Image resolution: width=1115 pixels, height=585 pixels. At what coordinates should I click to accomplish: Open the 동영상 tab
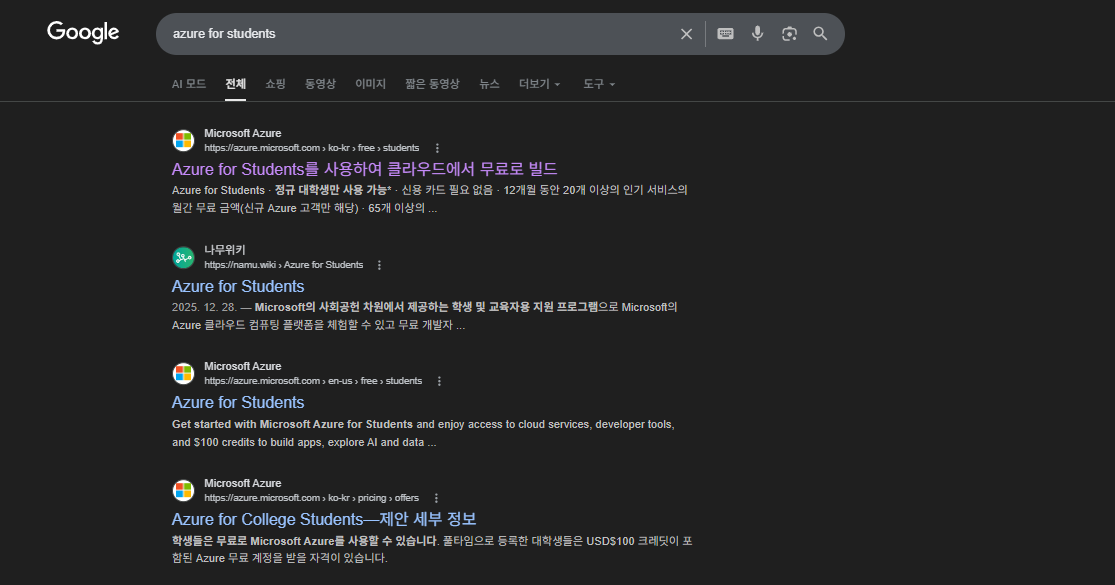[320, 84]
